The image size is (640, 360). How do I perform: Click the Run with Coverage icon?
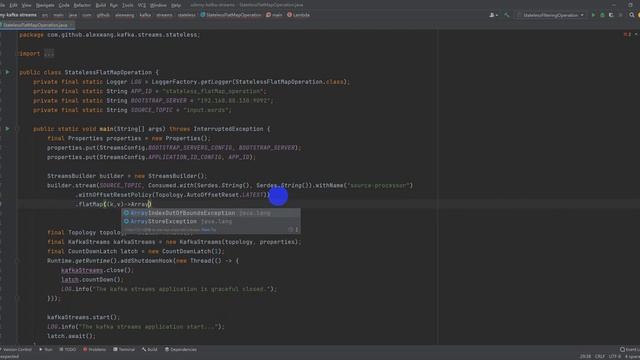tap(611, 15)
